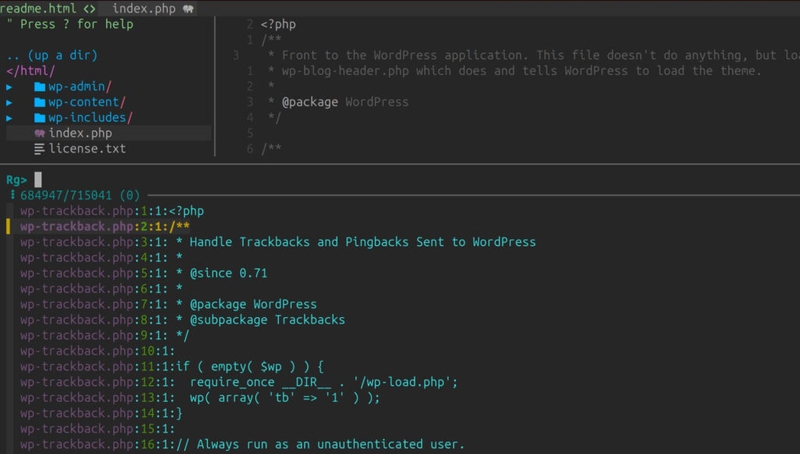Expand the wp-admin folder arrow
800x454 pixels.
tap(9, 87)
